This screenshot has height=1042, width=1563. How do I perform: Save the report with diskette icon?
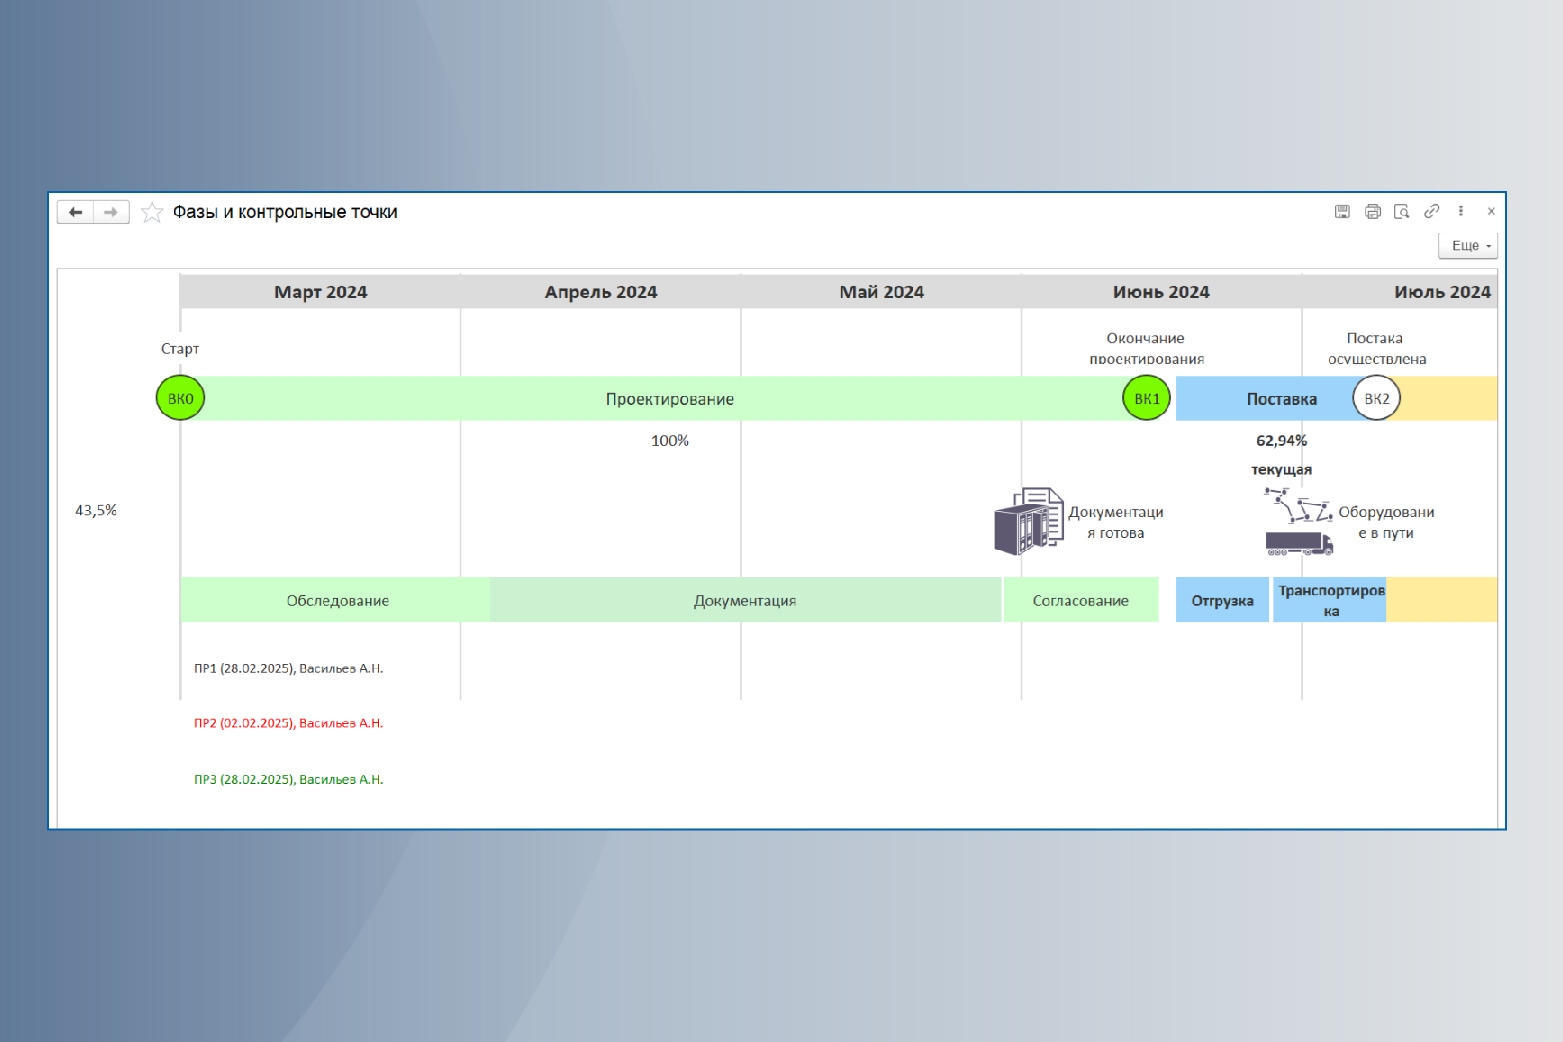point(1342,211)
